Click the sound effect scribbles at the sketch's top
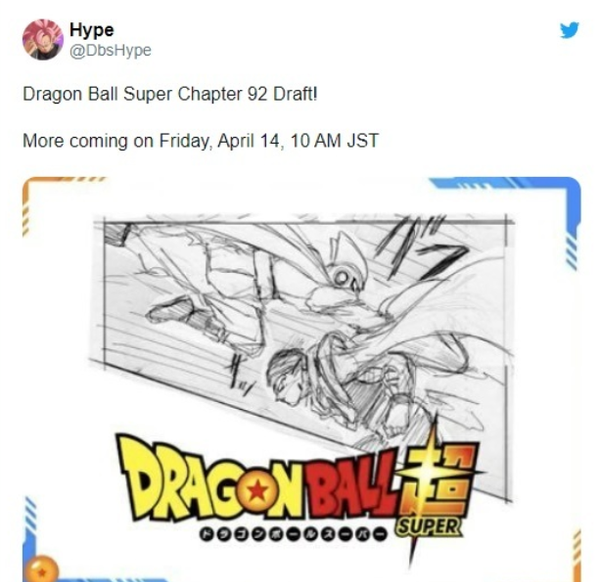 423,245
